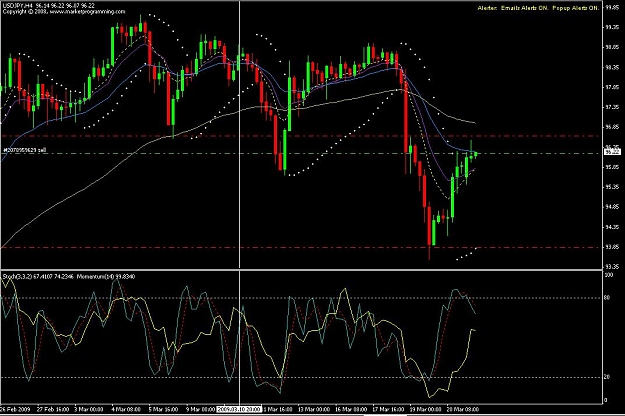Image resolution: width=625 pixels, height=416 pixels.
Task: Click the 97.35 price on the price axis
Action: click(612, 107)
